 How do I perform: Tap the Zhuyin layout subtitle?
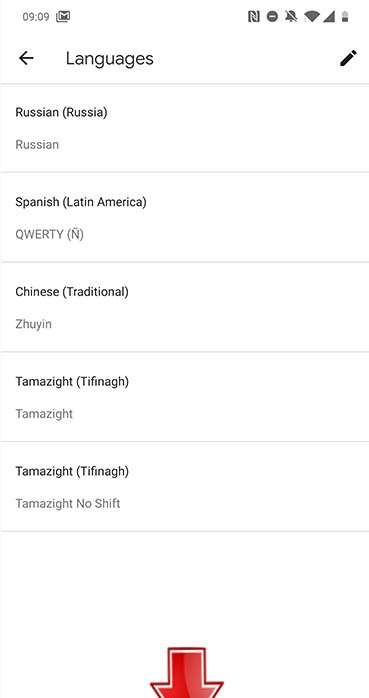point(33,324)
